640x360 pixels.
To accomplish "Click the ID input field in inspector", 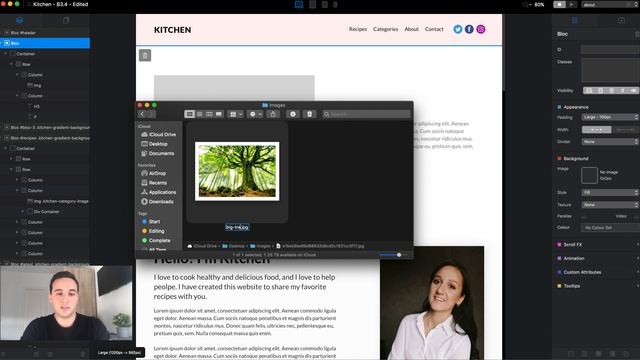I will (610, 50).
